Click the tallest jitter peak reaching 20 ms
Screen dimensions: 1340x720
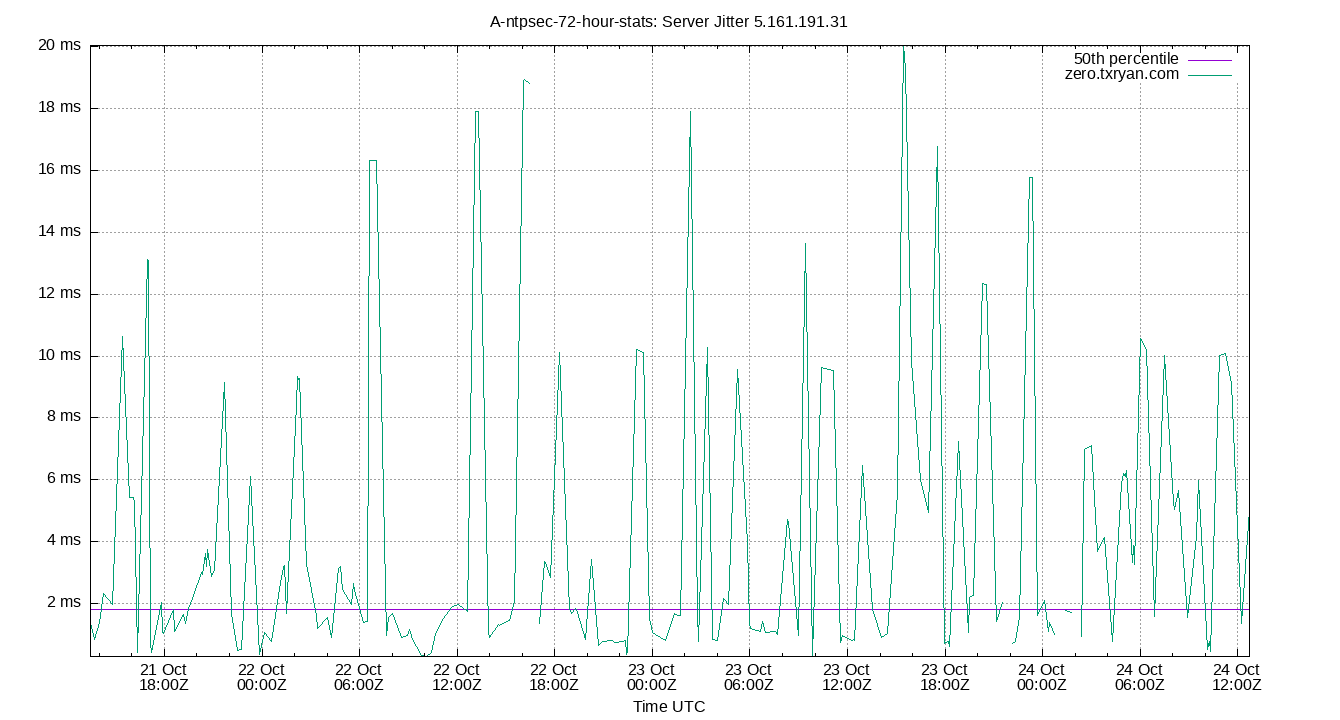(904, 50)
